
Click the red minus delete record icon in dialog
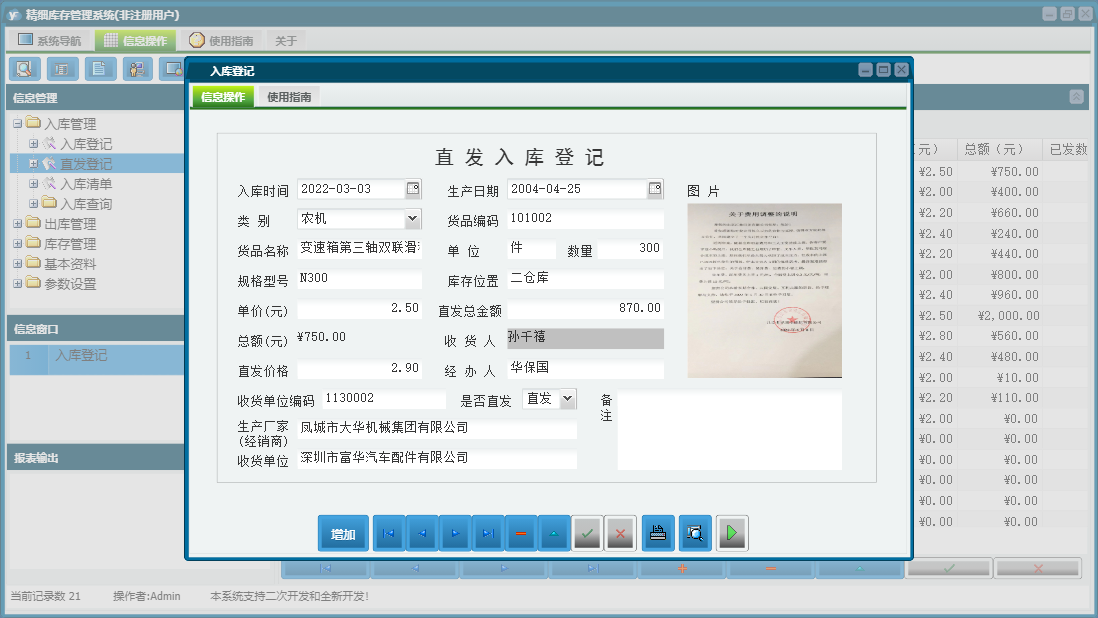click(x=521, y=533)
